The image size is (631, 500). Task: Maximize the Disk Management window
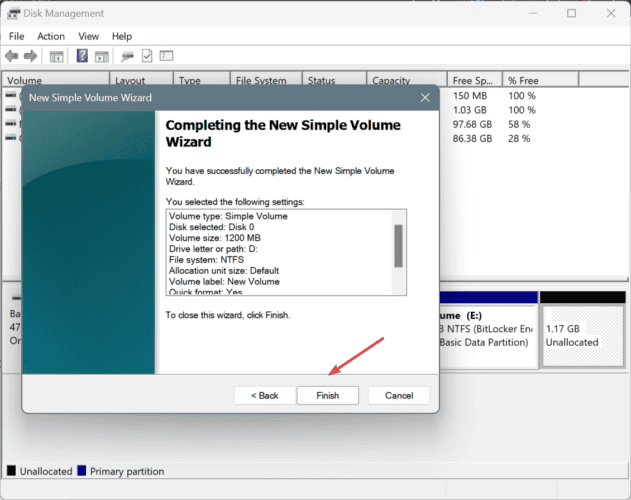coord(571,13)
